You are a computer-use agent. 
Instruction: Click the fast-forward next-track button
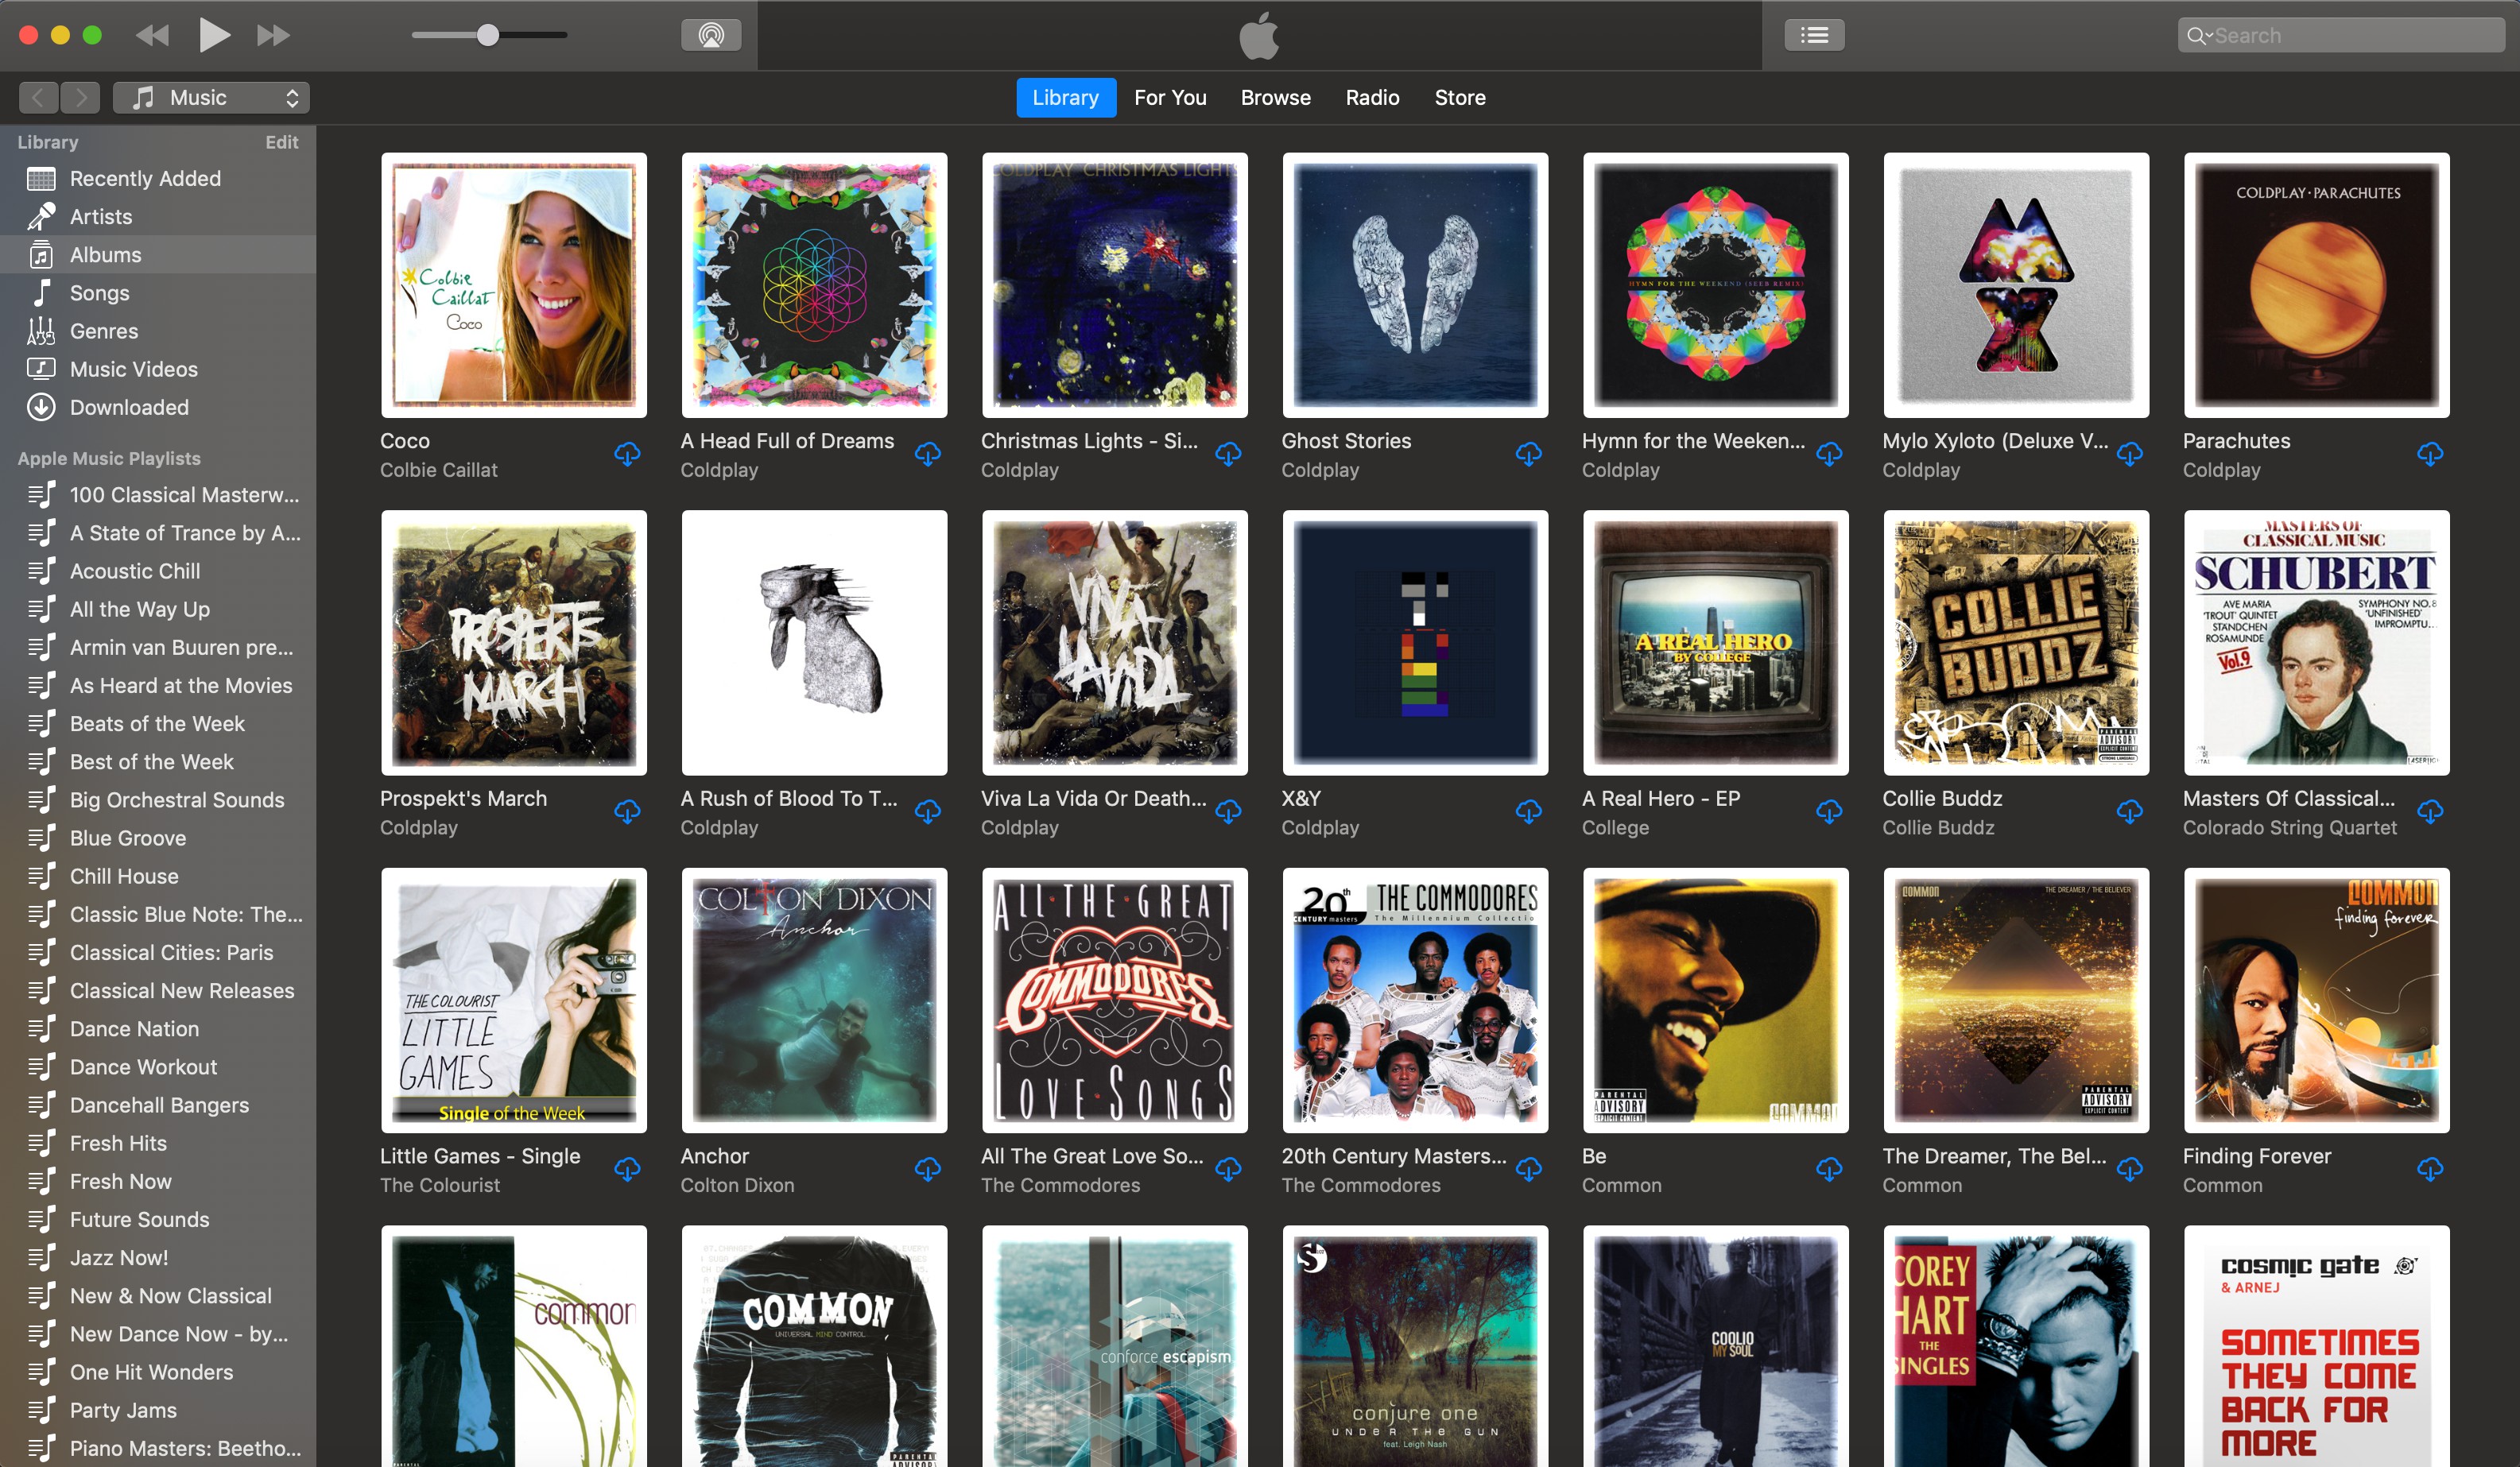click(273, 36)
